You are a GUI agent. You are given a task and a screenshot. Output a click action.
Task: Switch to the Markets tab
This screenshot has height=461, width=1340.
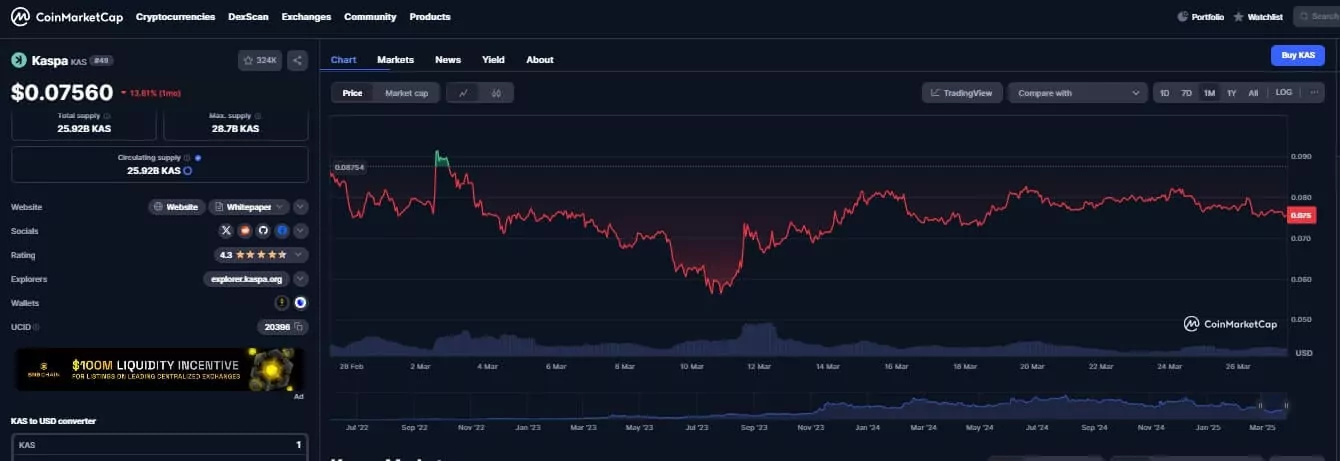click(395, 60)
